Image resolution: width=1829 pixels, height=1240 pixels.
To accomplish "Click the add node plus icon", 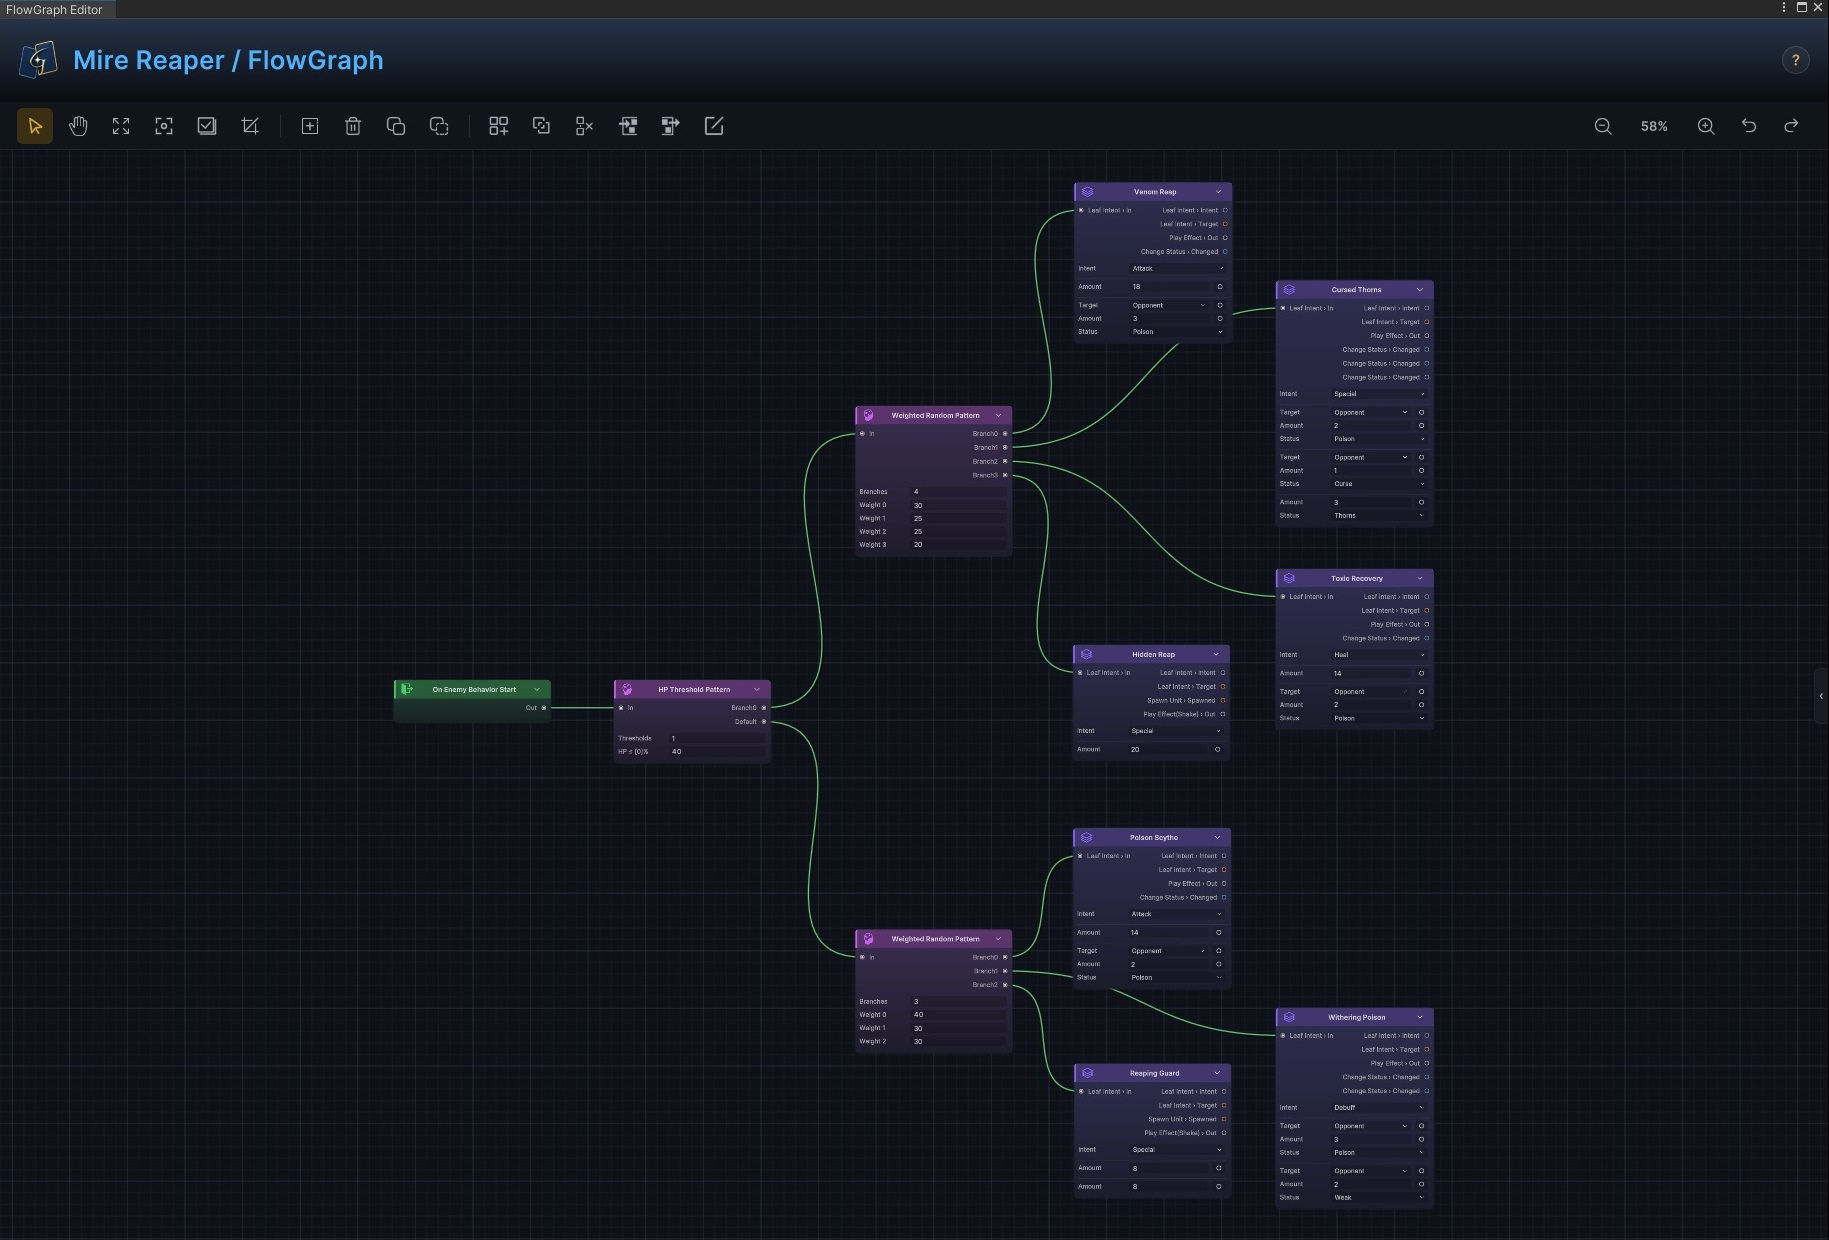I will pyautogui.click(x=310, y=126).
